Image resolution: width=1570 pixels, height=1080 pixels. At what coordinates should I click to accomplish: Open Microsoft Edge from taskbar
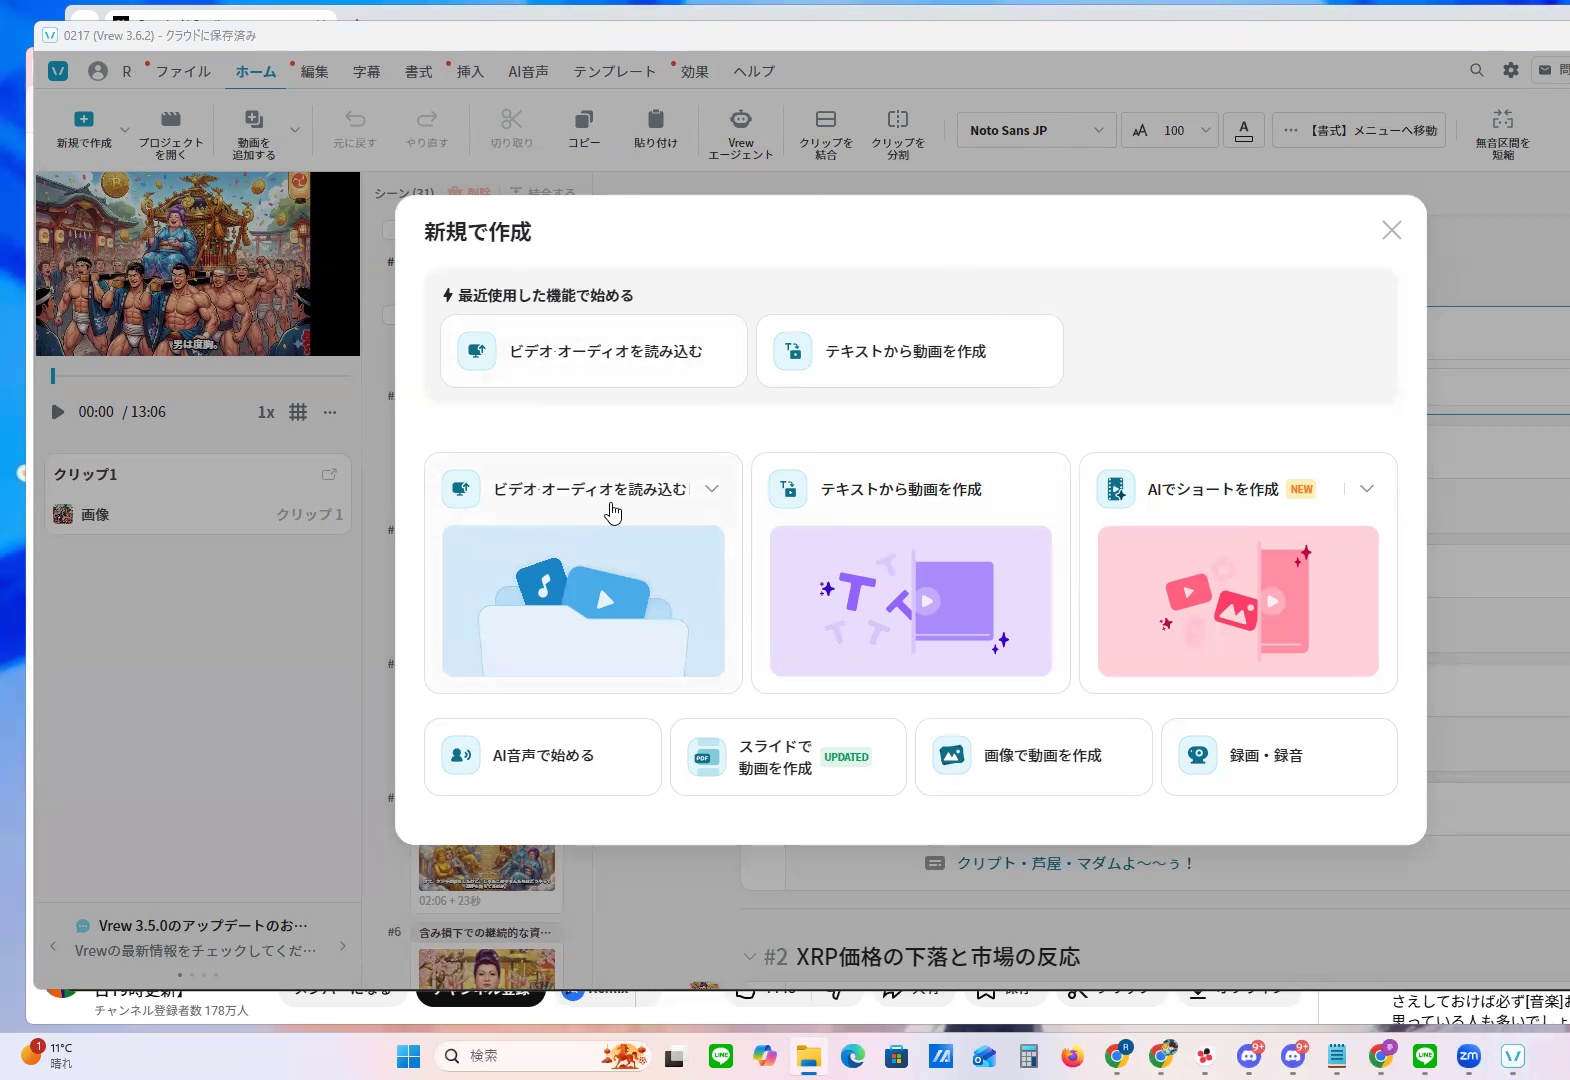(x=852, y=1056)
